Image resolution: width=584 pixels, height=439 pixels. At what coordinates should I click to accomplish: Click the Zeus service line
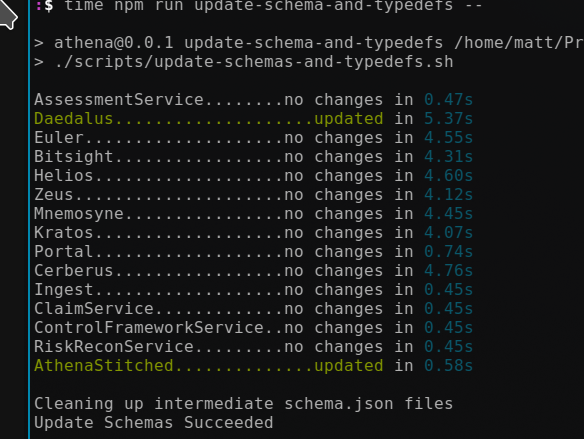click(x=253, y=195)
